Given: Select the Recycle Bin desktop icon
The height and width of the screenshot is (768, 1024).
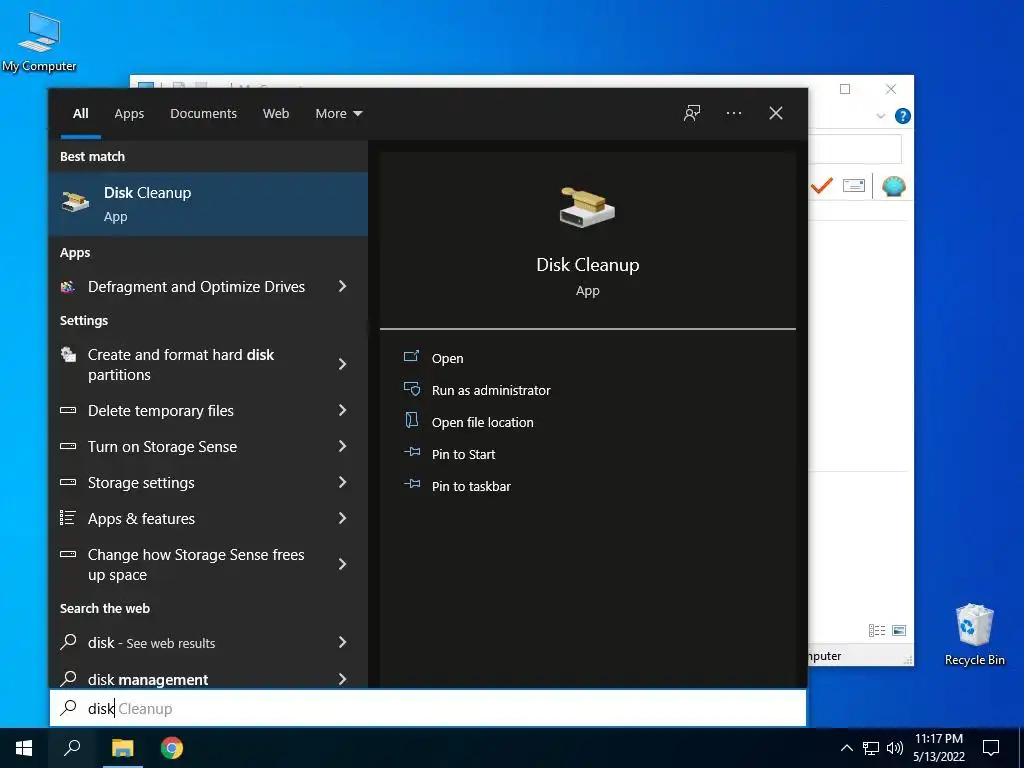Looking at the screenshot, I should coord(974,635).
